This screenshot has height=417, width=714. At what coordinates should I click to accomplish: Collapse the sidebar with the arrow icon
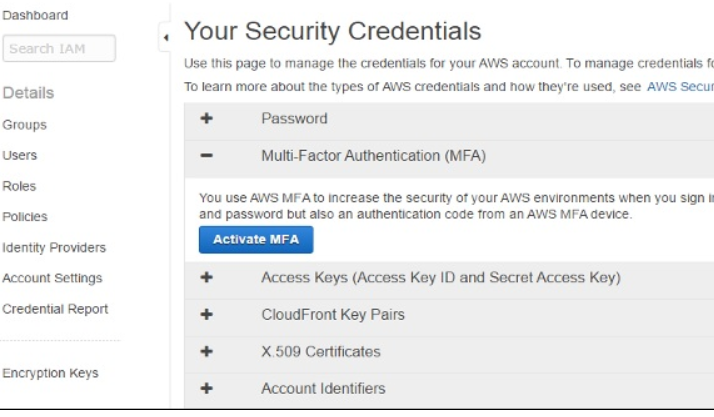point(165,38)
